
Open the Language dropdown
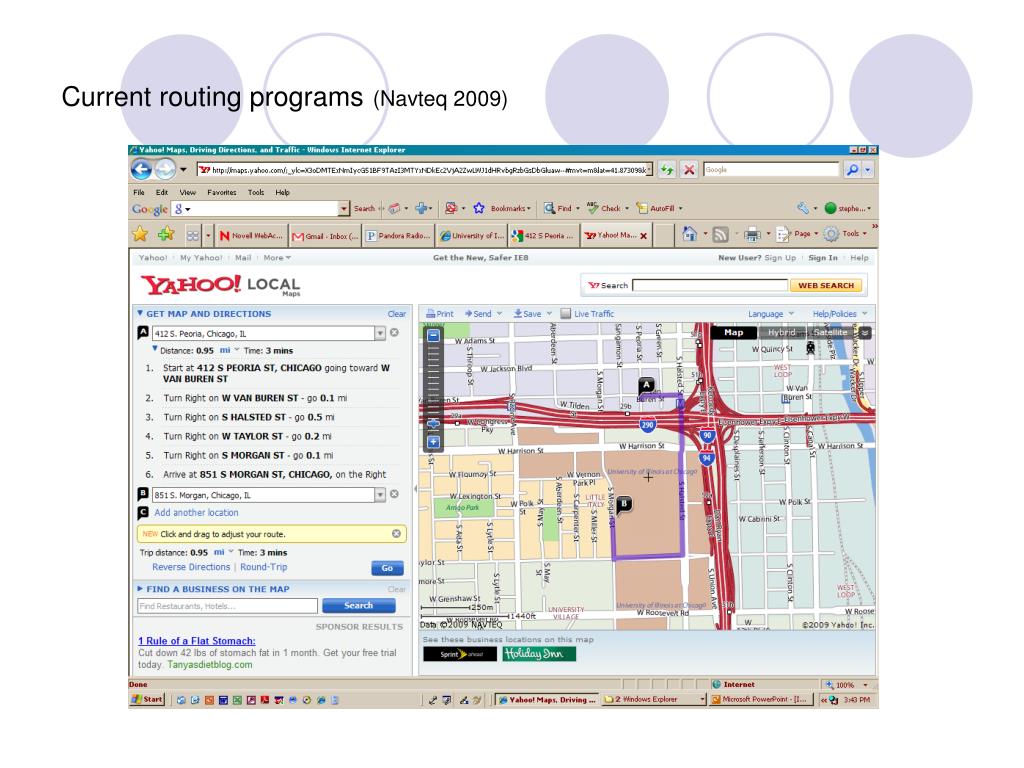[771, 313]
